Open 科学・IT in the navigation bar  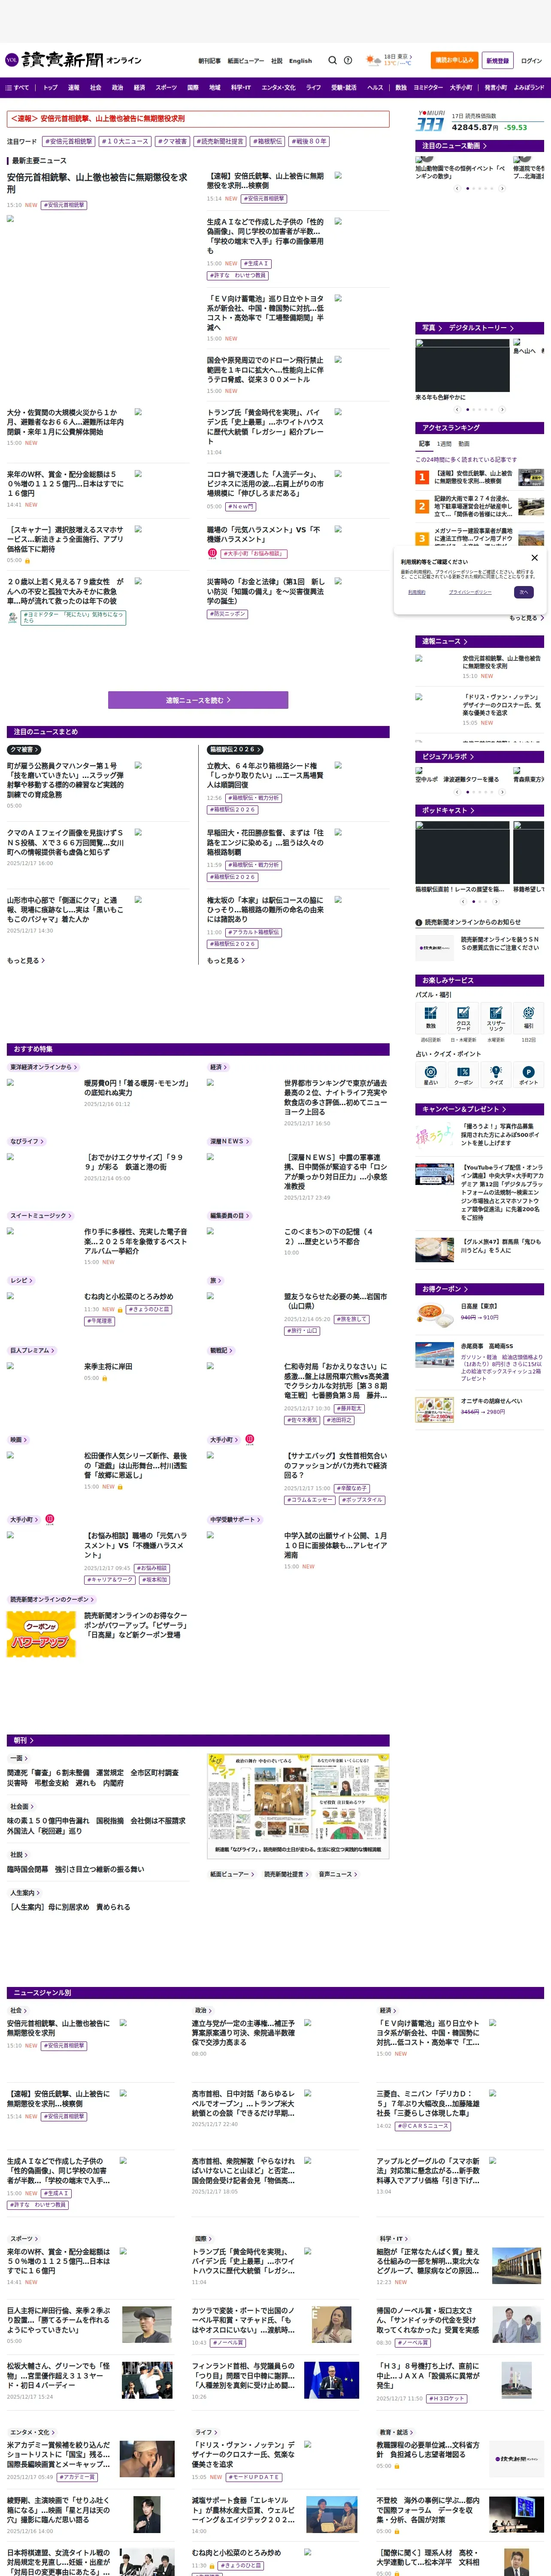[241, 88]
